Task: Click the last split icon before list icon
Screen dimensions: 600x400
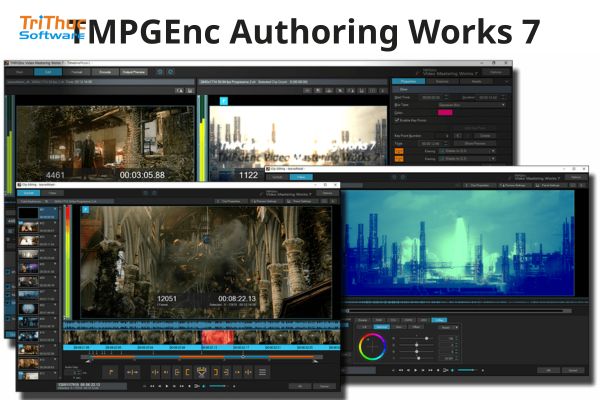Action: tap(248, 372)
